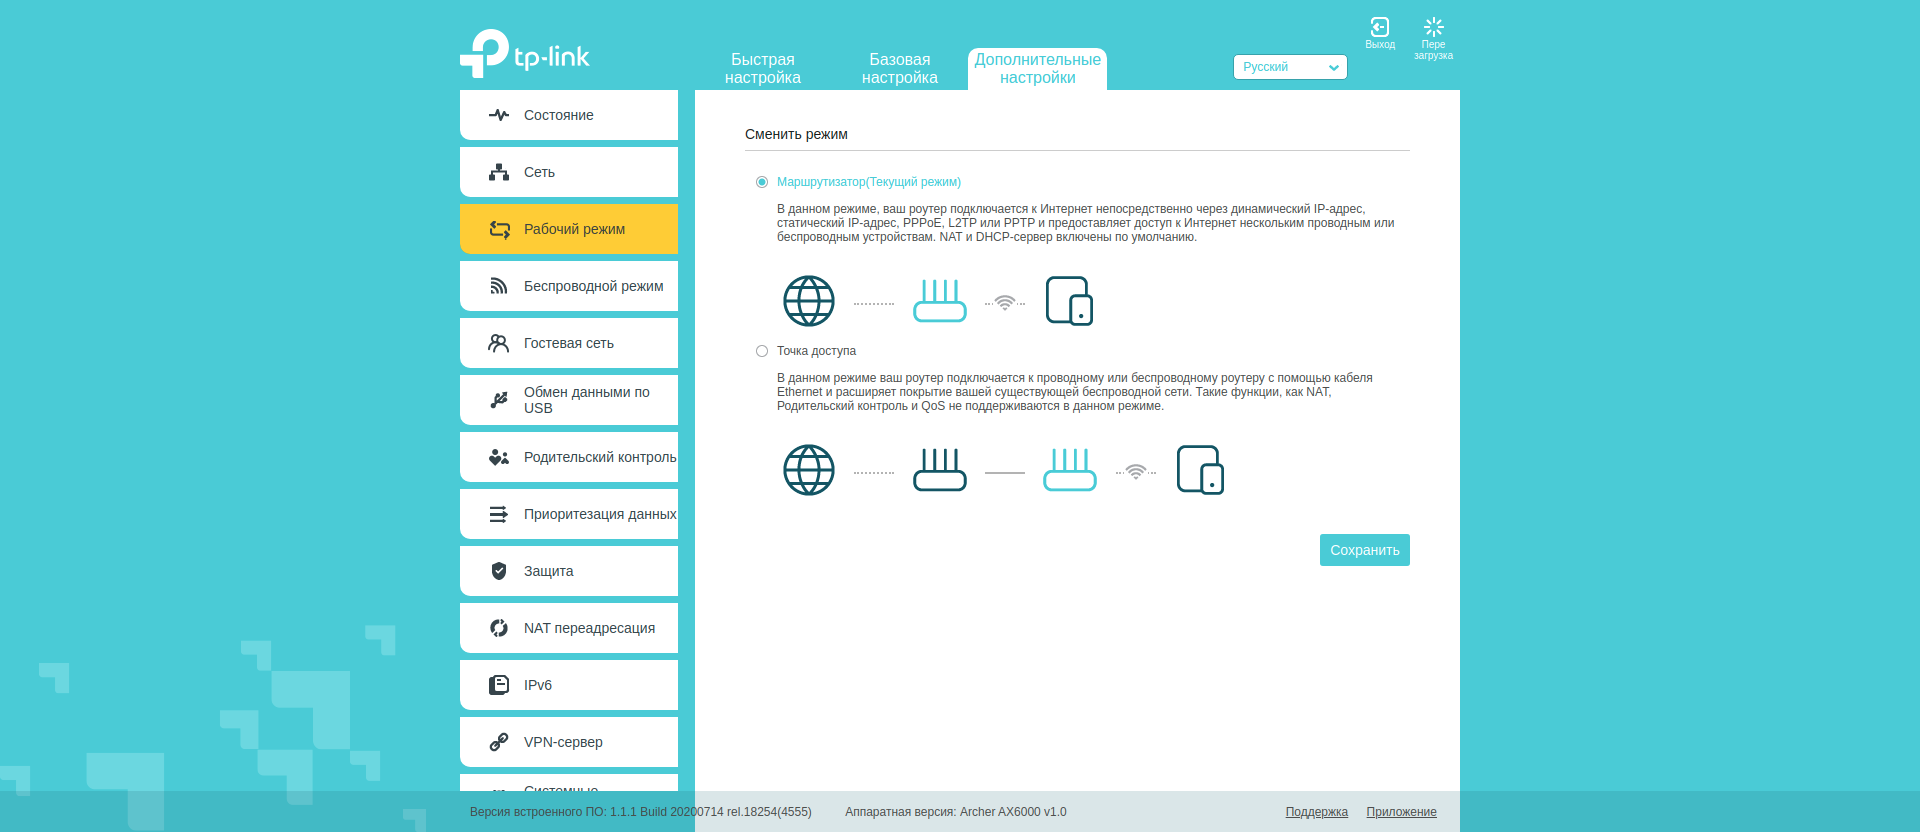Click the VPN-сервер link icon

[499, 742]
